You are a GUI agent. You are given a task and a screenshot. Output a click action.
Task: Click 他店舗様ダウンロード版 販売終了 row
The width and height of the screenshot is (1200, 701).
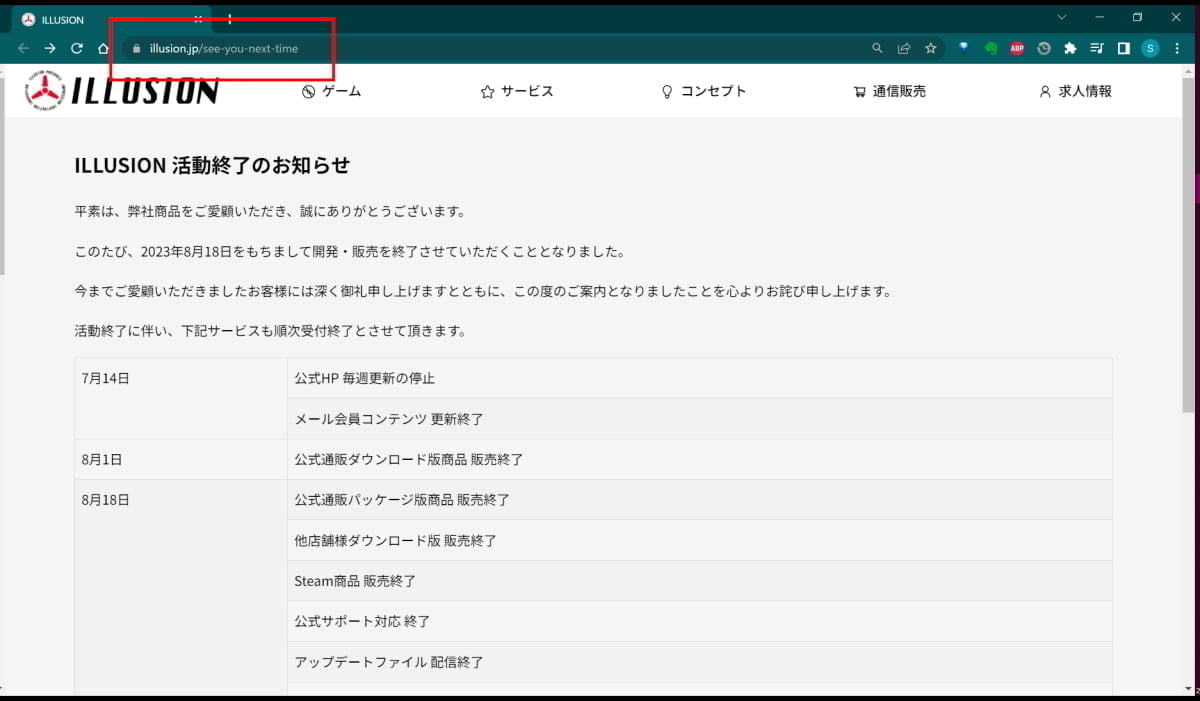[700, 541]
